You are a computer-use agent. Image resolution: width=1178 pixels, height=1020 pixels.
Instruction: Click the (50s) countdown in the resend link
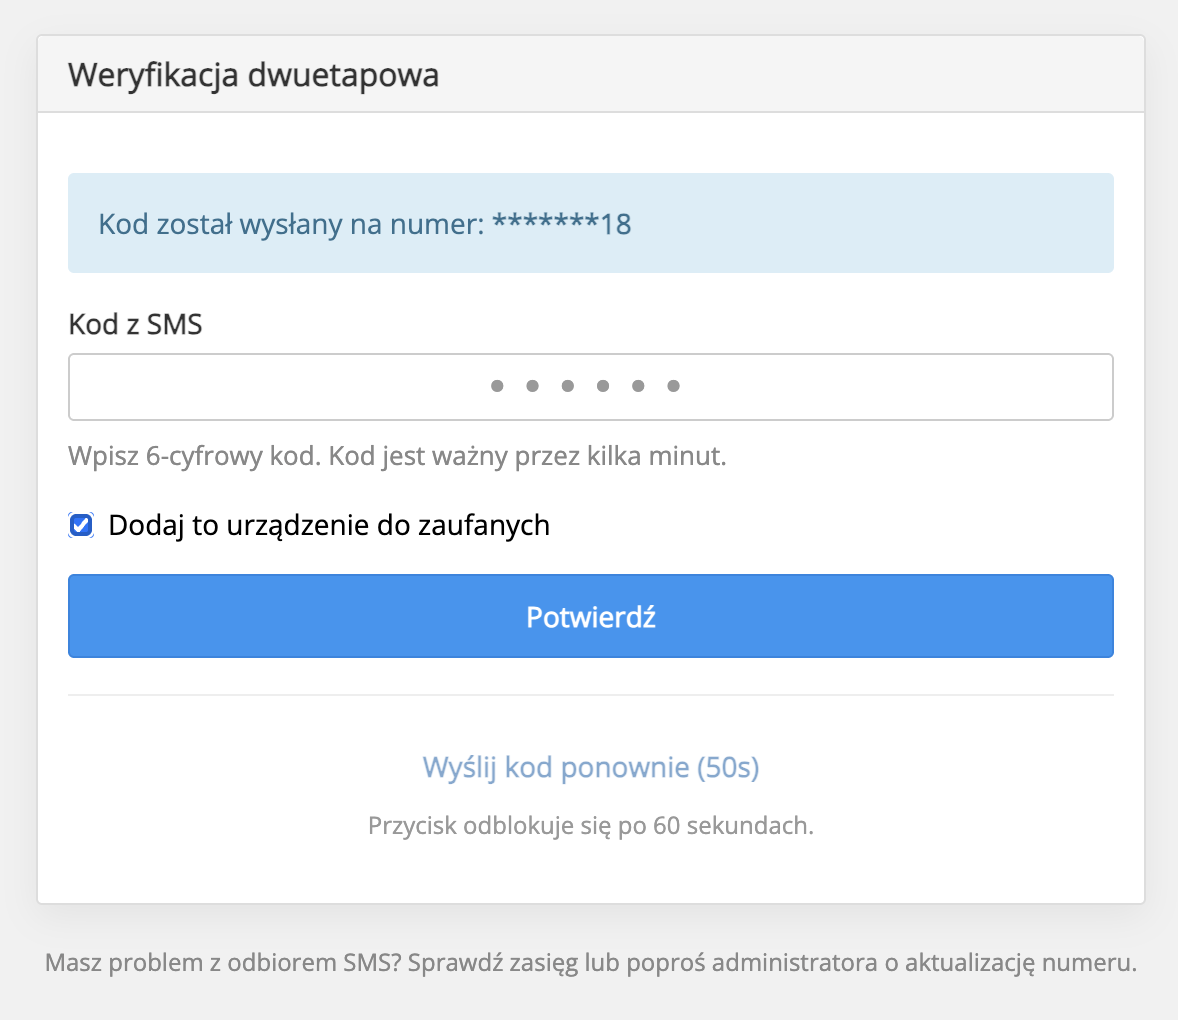pyautogui.click(x=727, y=767)
